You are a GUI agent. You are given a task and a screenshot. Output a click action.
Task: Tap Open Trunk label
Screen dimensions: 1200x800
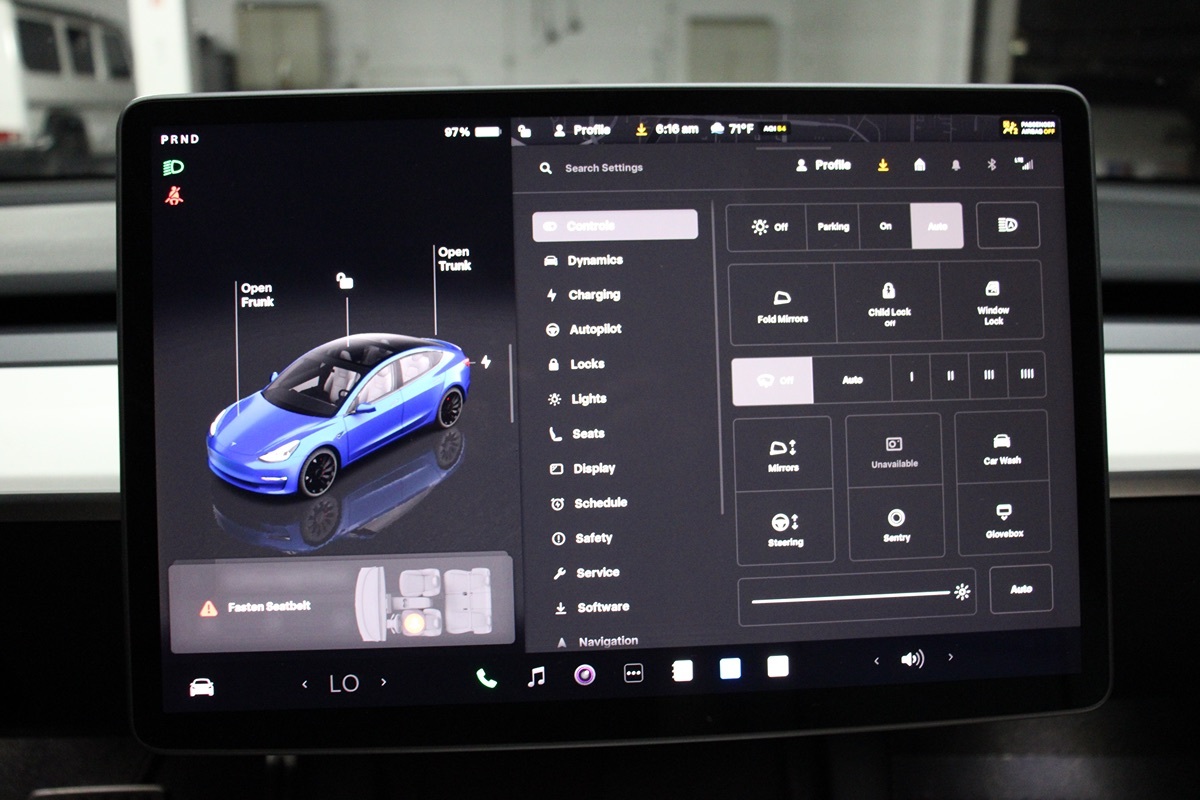453,259
